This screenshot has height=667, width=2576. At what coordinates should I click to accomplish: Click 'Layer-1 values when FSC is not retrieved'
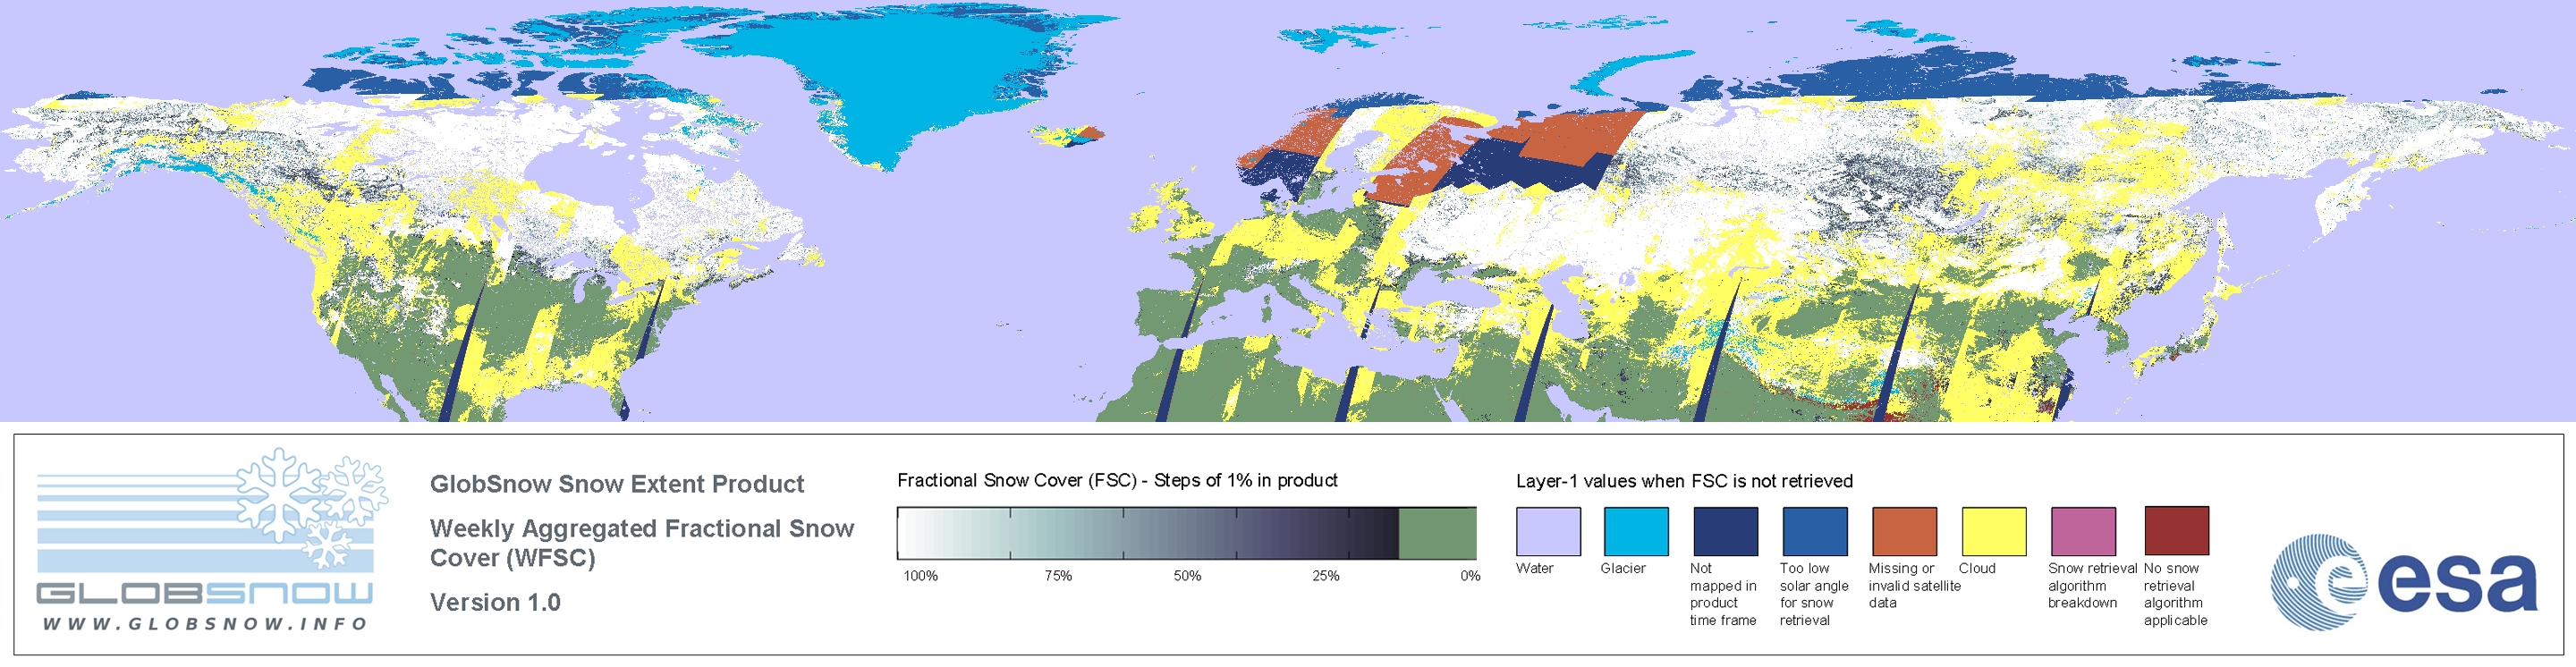[x=1684, y=481]
